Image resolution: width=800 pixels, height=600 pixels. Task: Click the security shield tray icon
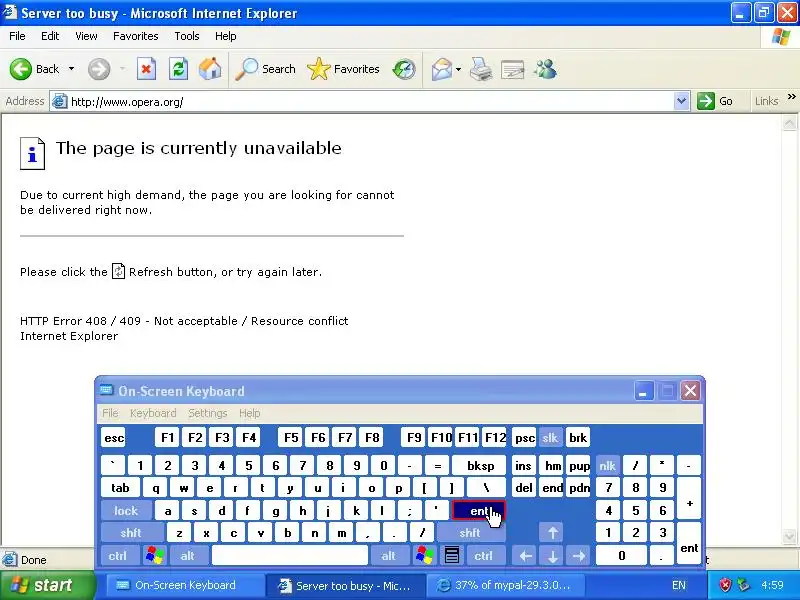coord(725,585)
